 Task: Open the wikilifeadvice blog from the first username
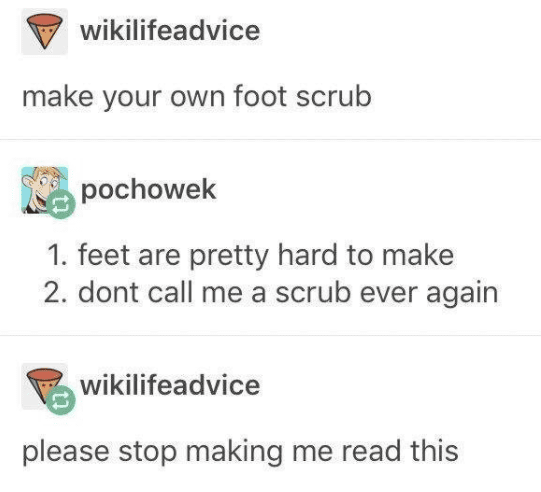point(170,31)
